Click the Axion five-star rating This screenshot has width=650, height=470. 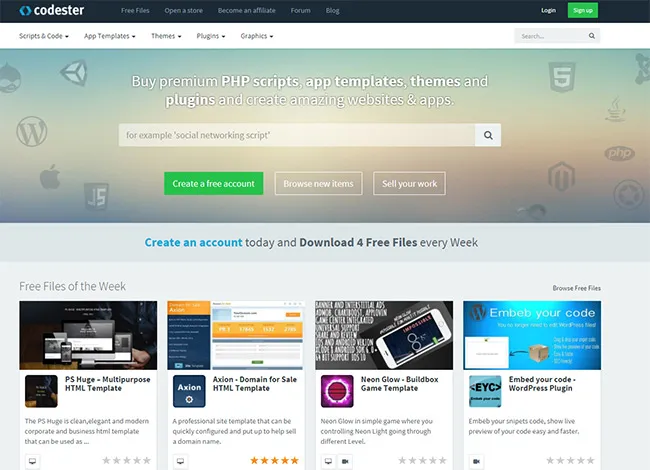point(275,461)
